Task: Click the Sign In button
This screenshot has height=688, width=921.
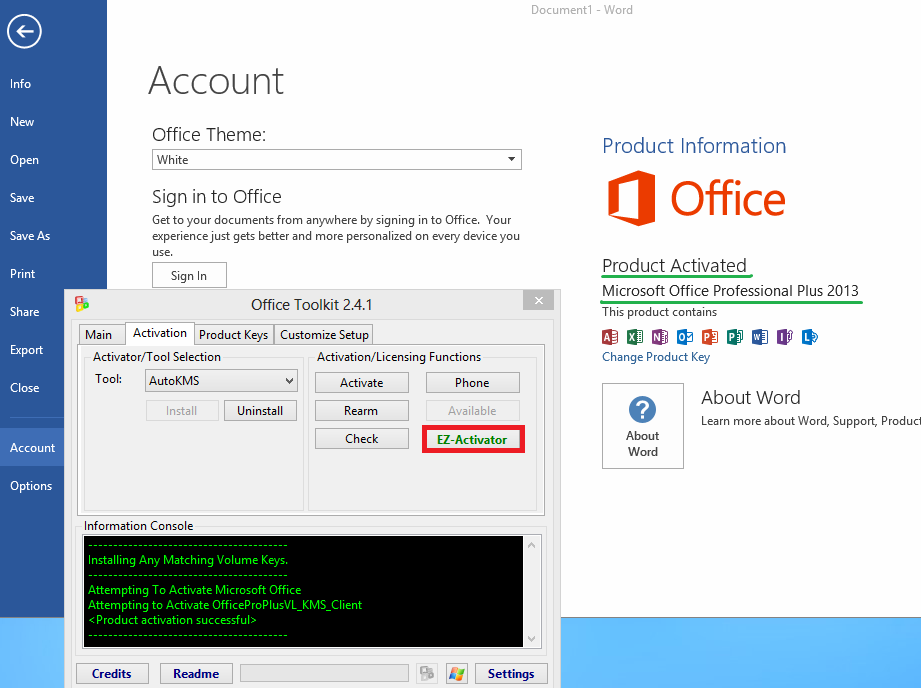Action: tap(189, 276)
